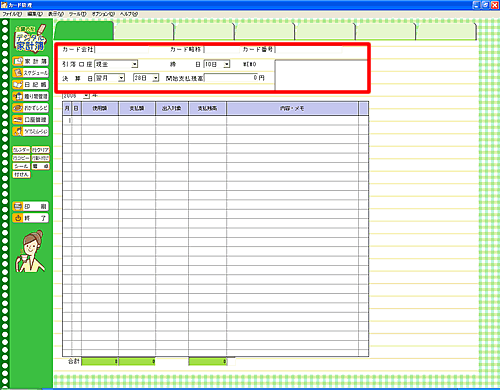
Task: Open the おかずレシピ recipe section
Action: (x=30, y=108)
